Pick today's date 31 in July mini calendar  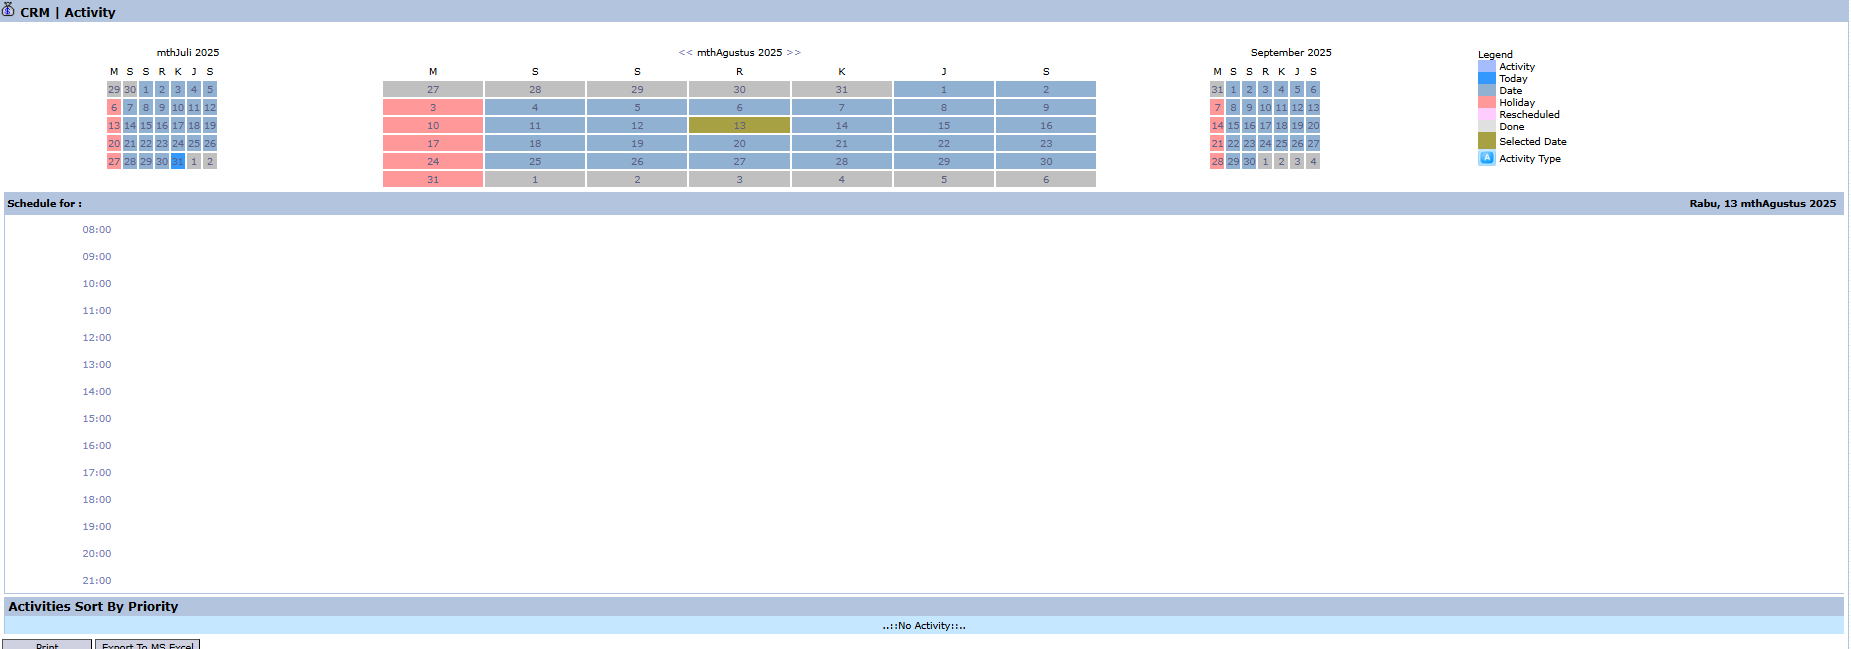[178, 161]
